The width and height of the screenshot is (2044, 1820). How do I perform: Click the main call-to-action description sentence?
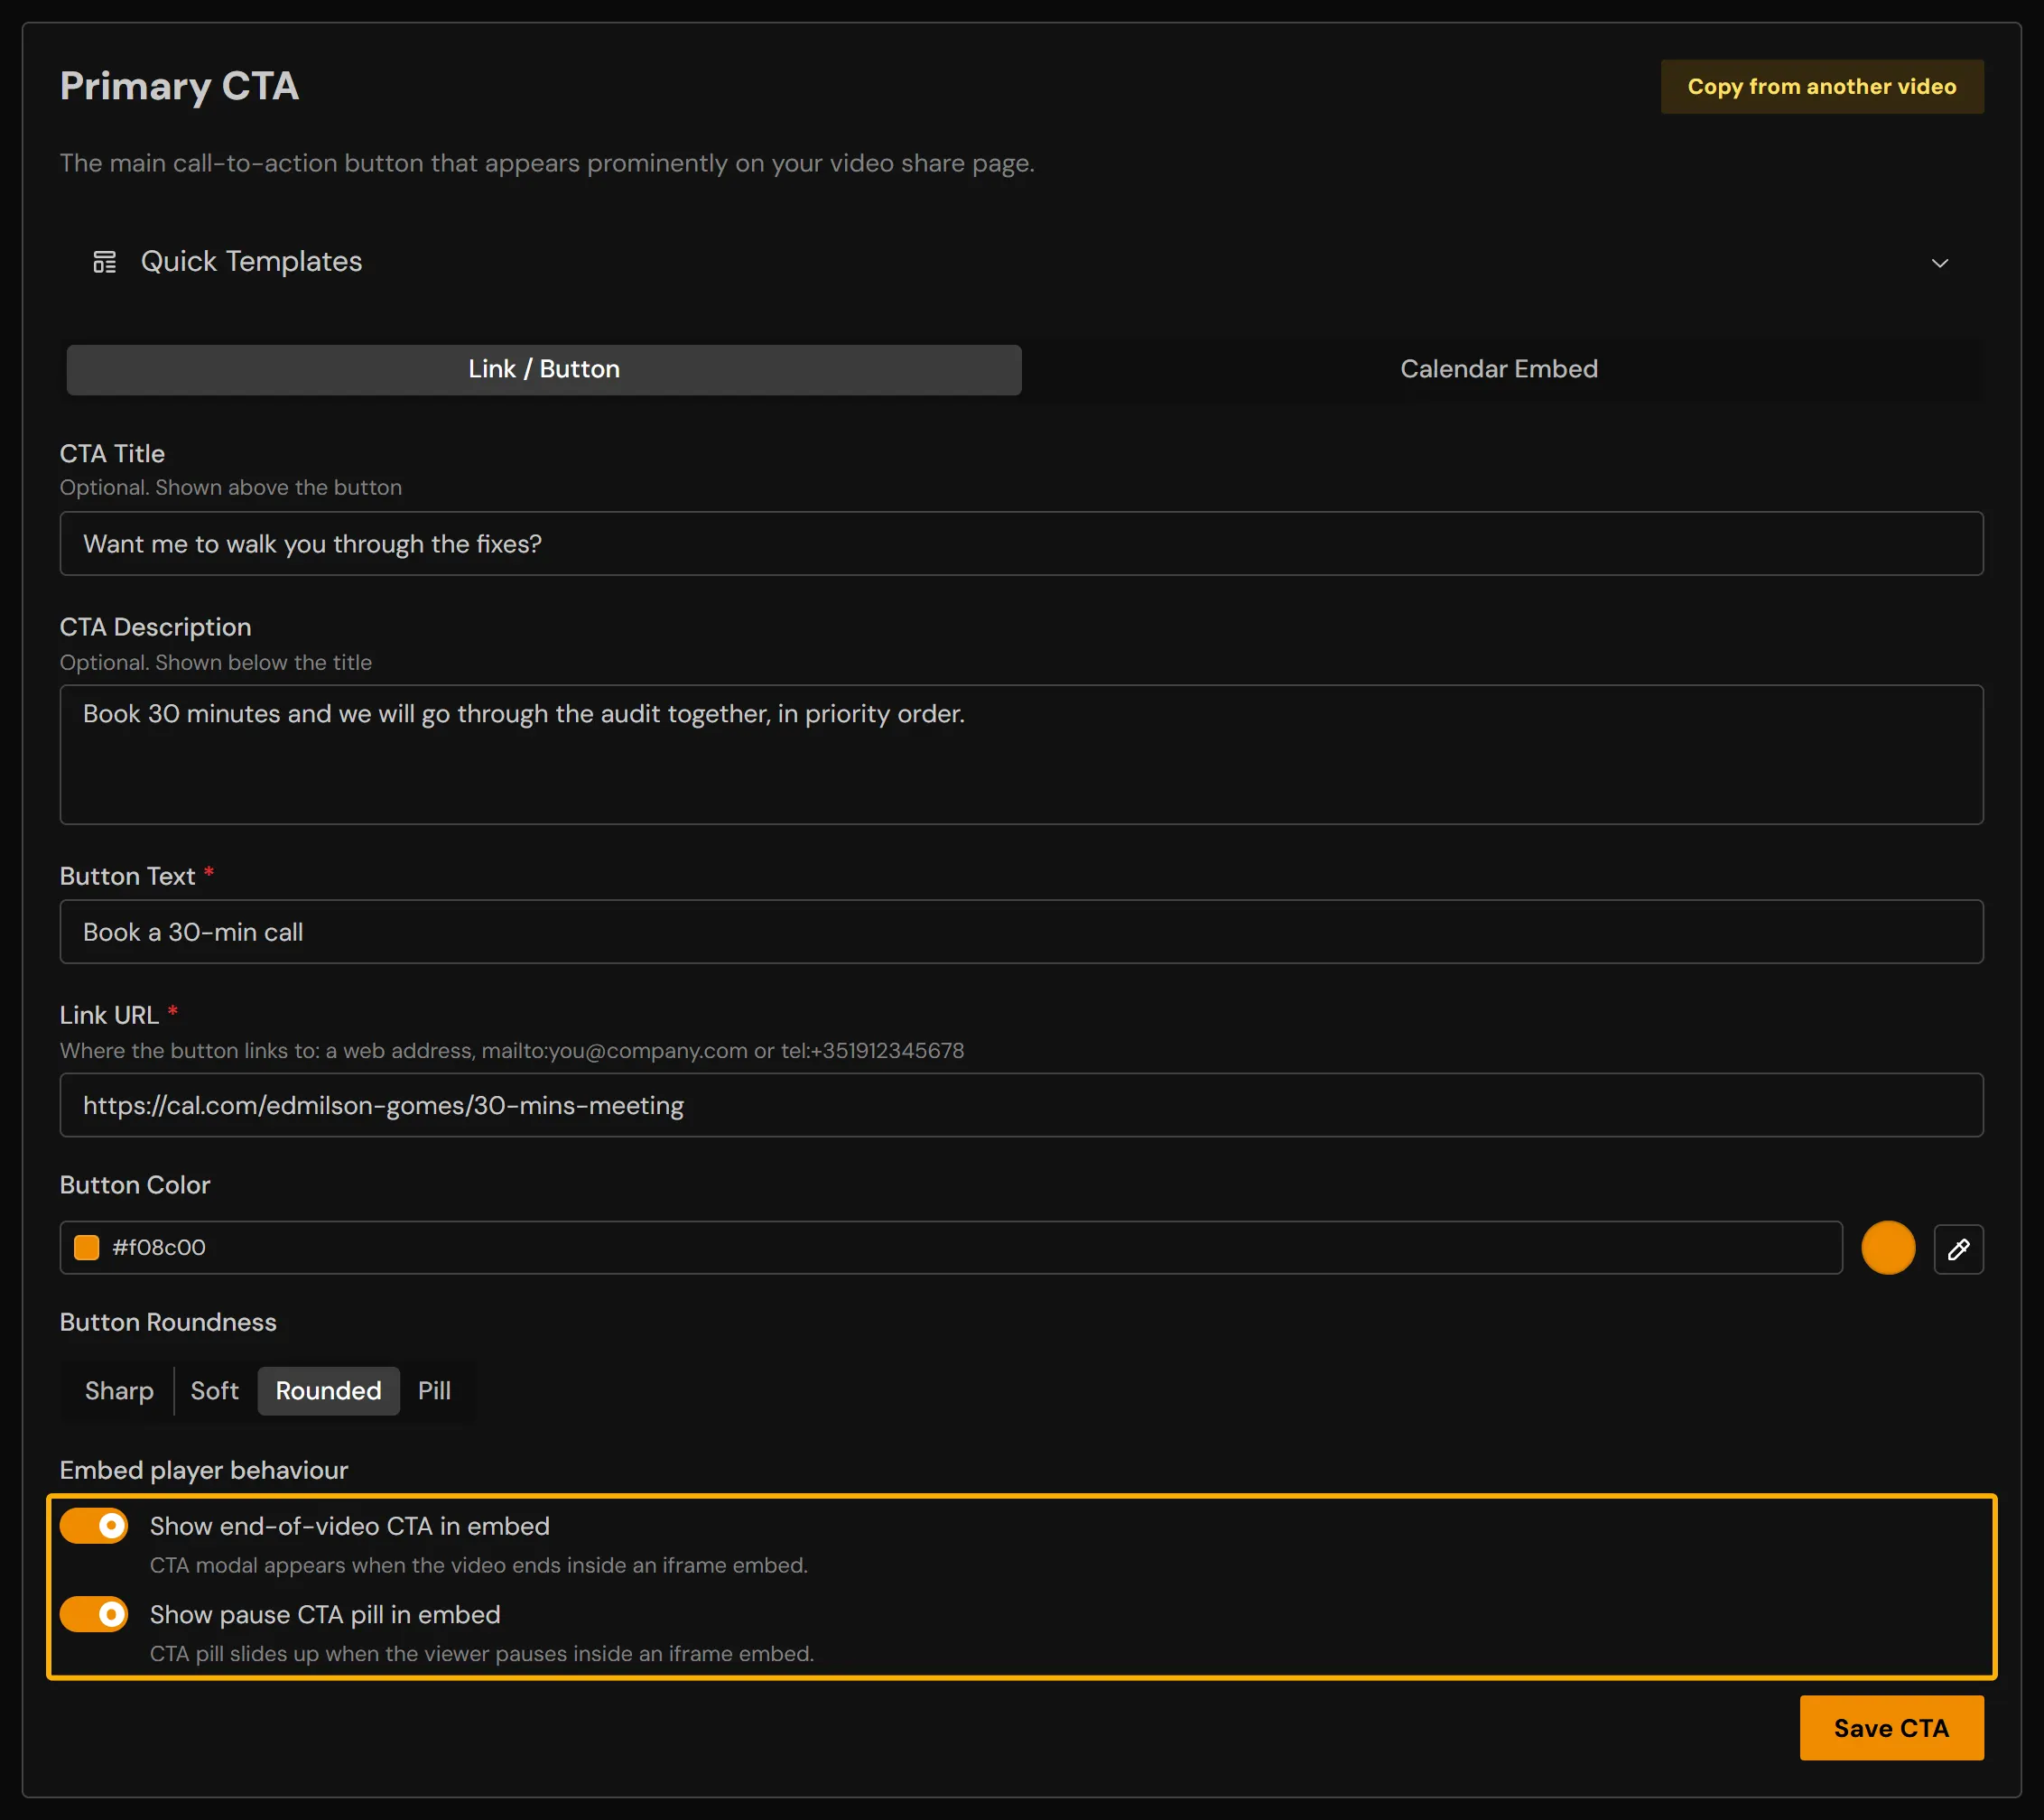point(547,163)
